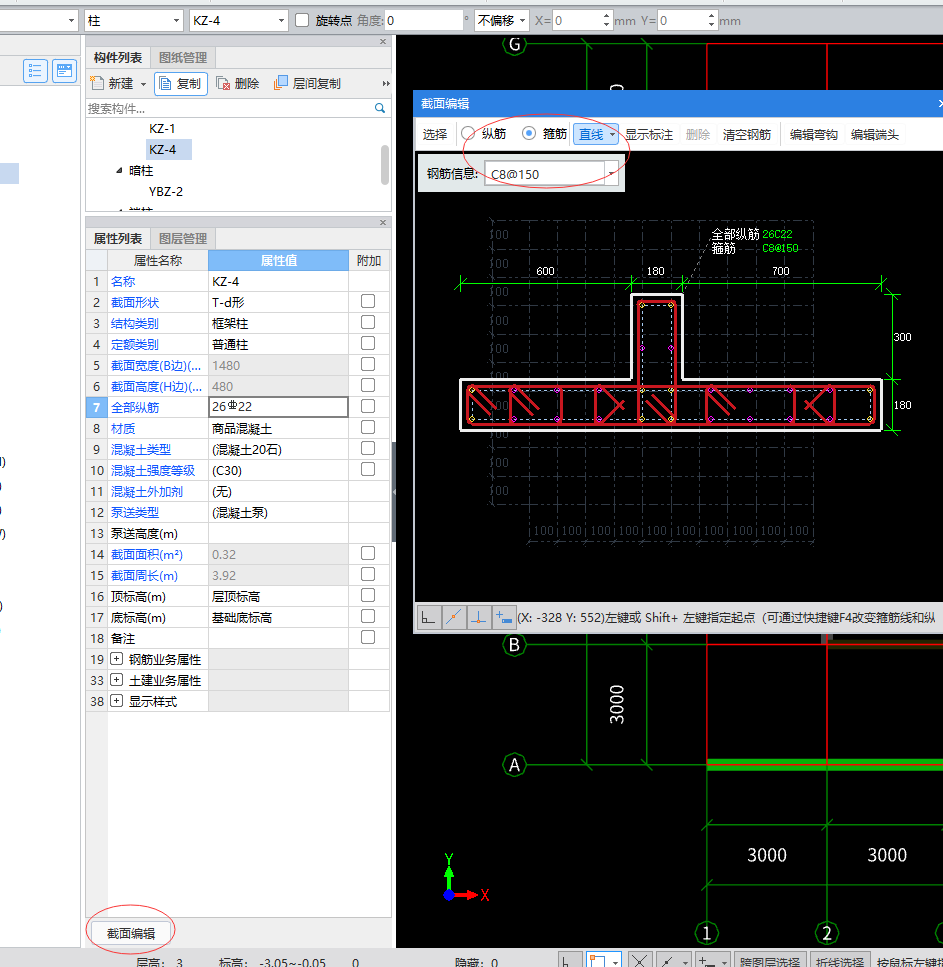The height and width of the screenshot is (967, 943).
Task: Click the 跨图层选择 button
Action: pyautogui.click(x=770, y=961)
